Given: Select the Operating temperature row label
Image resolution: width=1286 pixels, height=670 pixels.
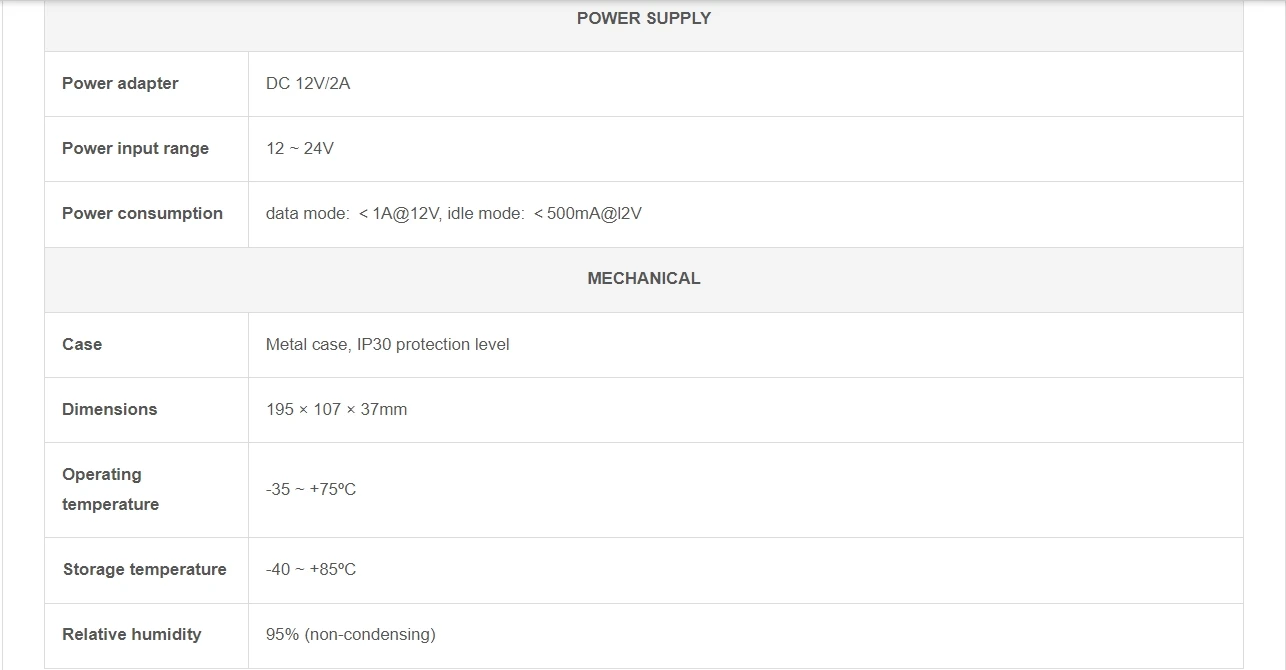Looking at the screenshot, I should tap(109, 489).
